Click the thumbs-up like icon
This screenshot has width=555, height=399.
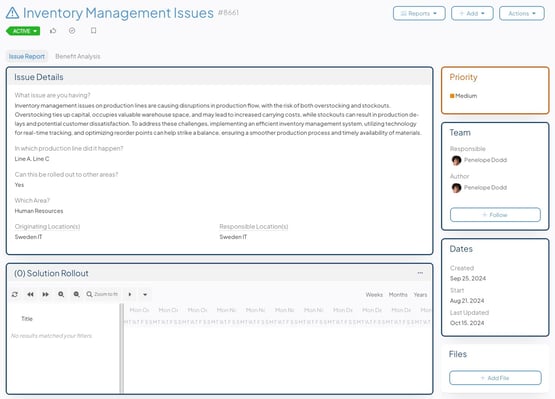coord(53,31)
